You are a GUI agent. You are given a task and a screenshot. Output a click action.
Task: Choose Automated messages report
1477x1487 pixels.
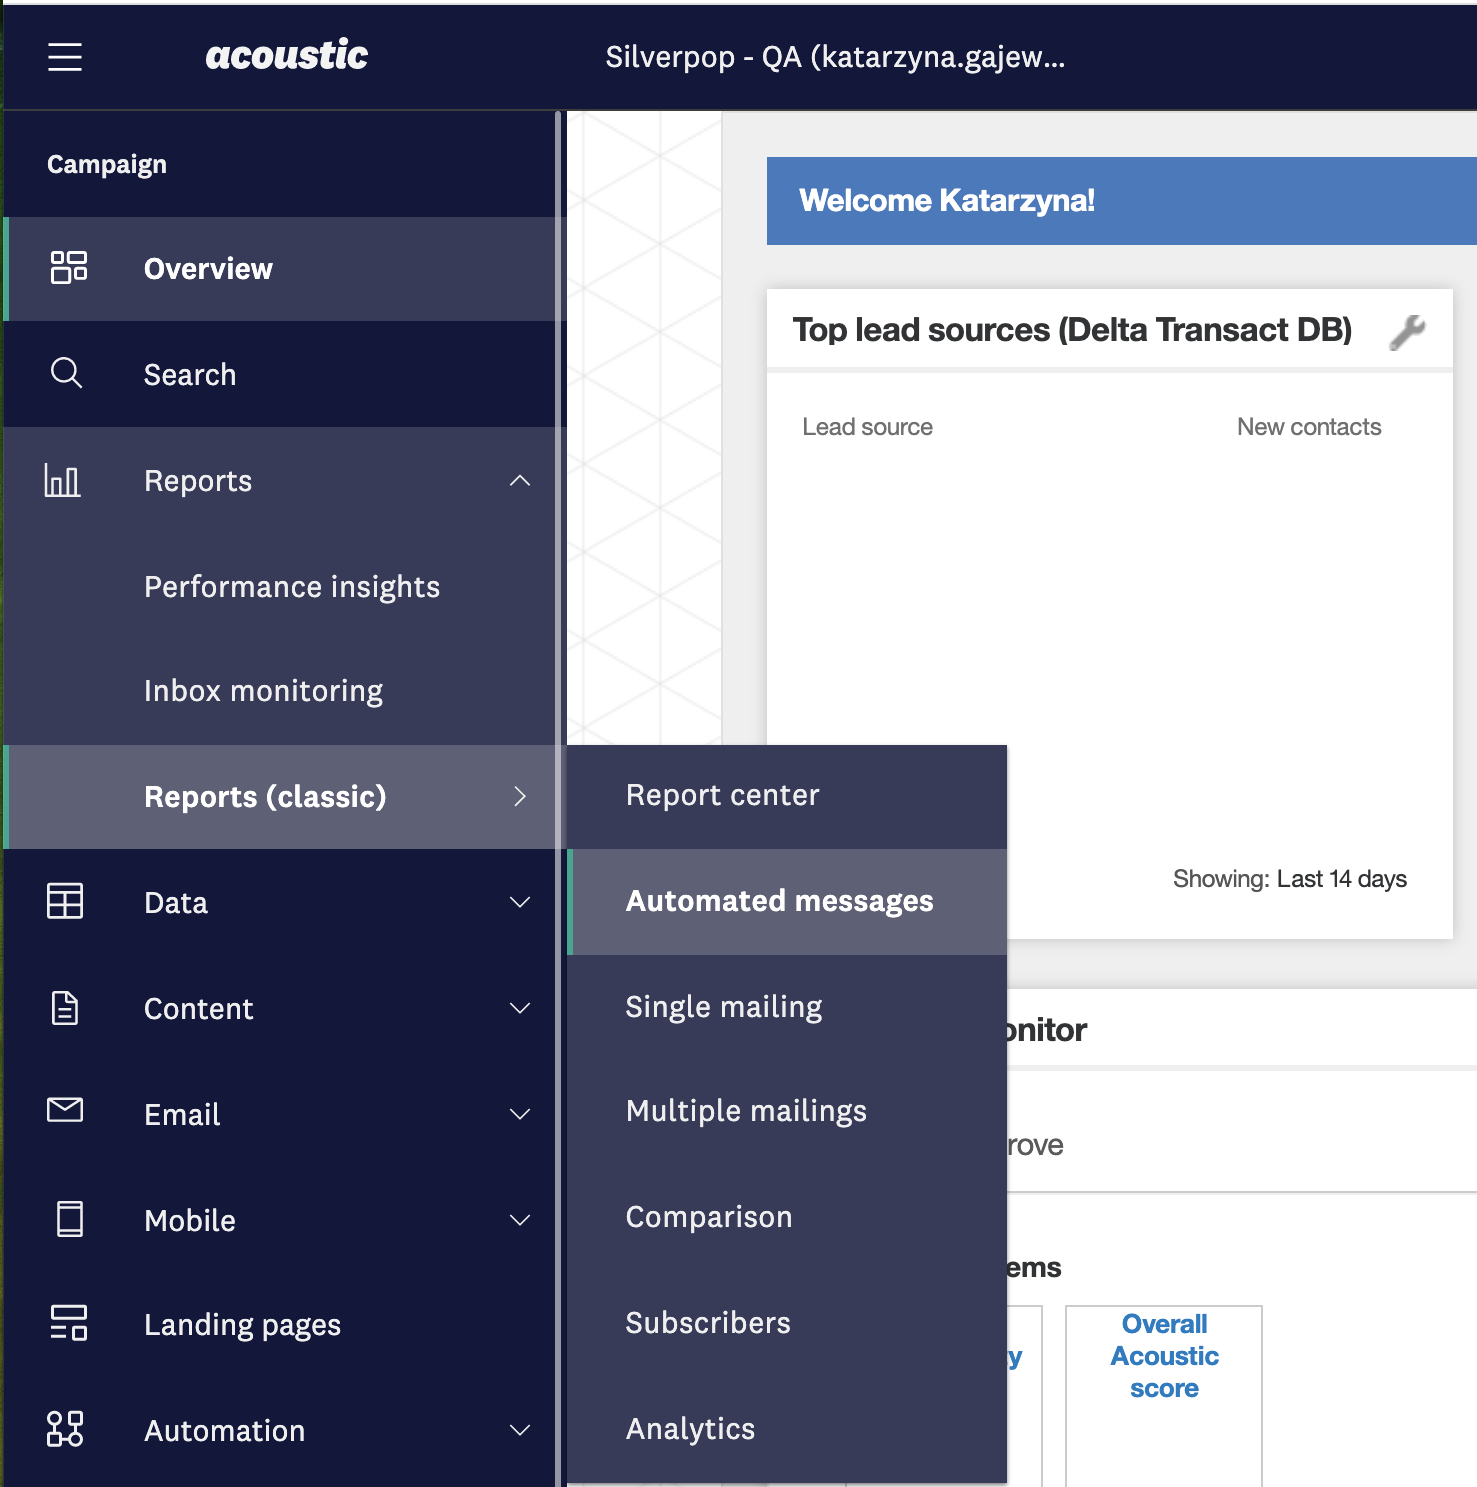pos(787,902)
